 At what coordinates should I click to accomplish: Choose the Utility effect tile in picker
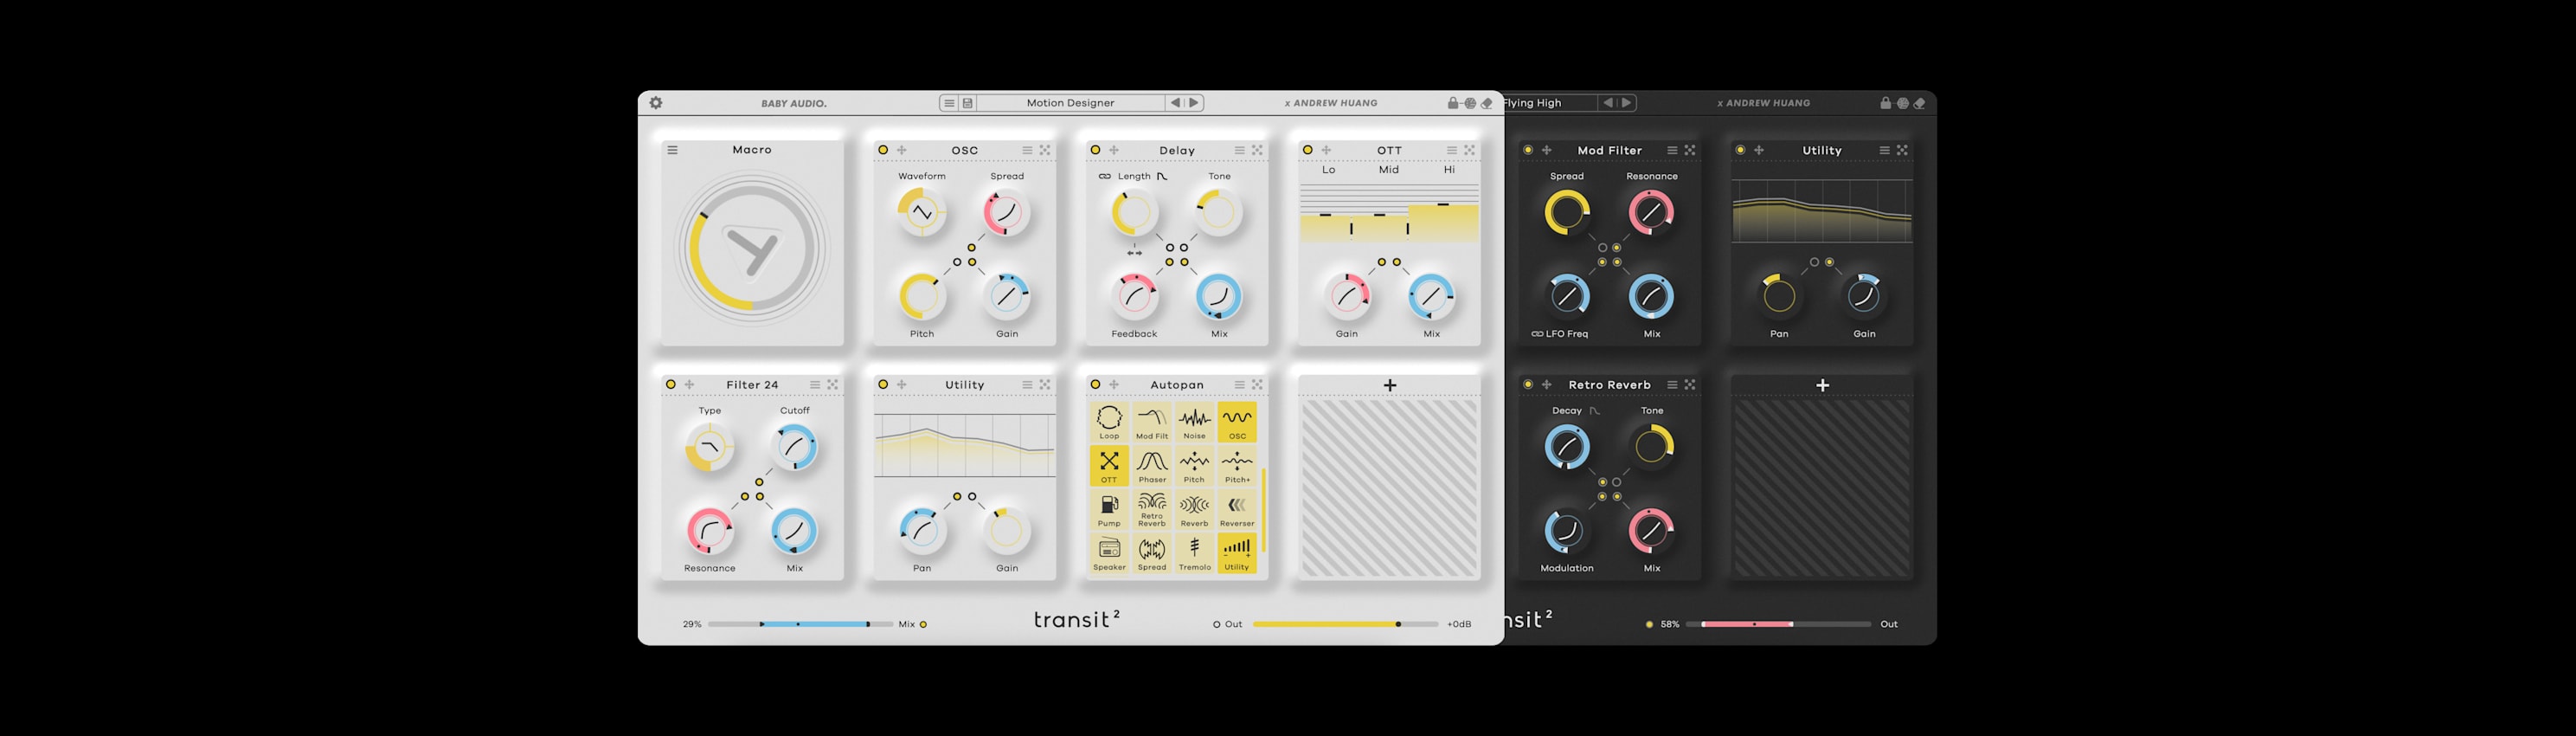pyautogui.click(x=1237, y=554)
